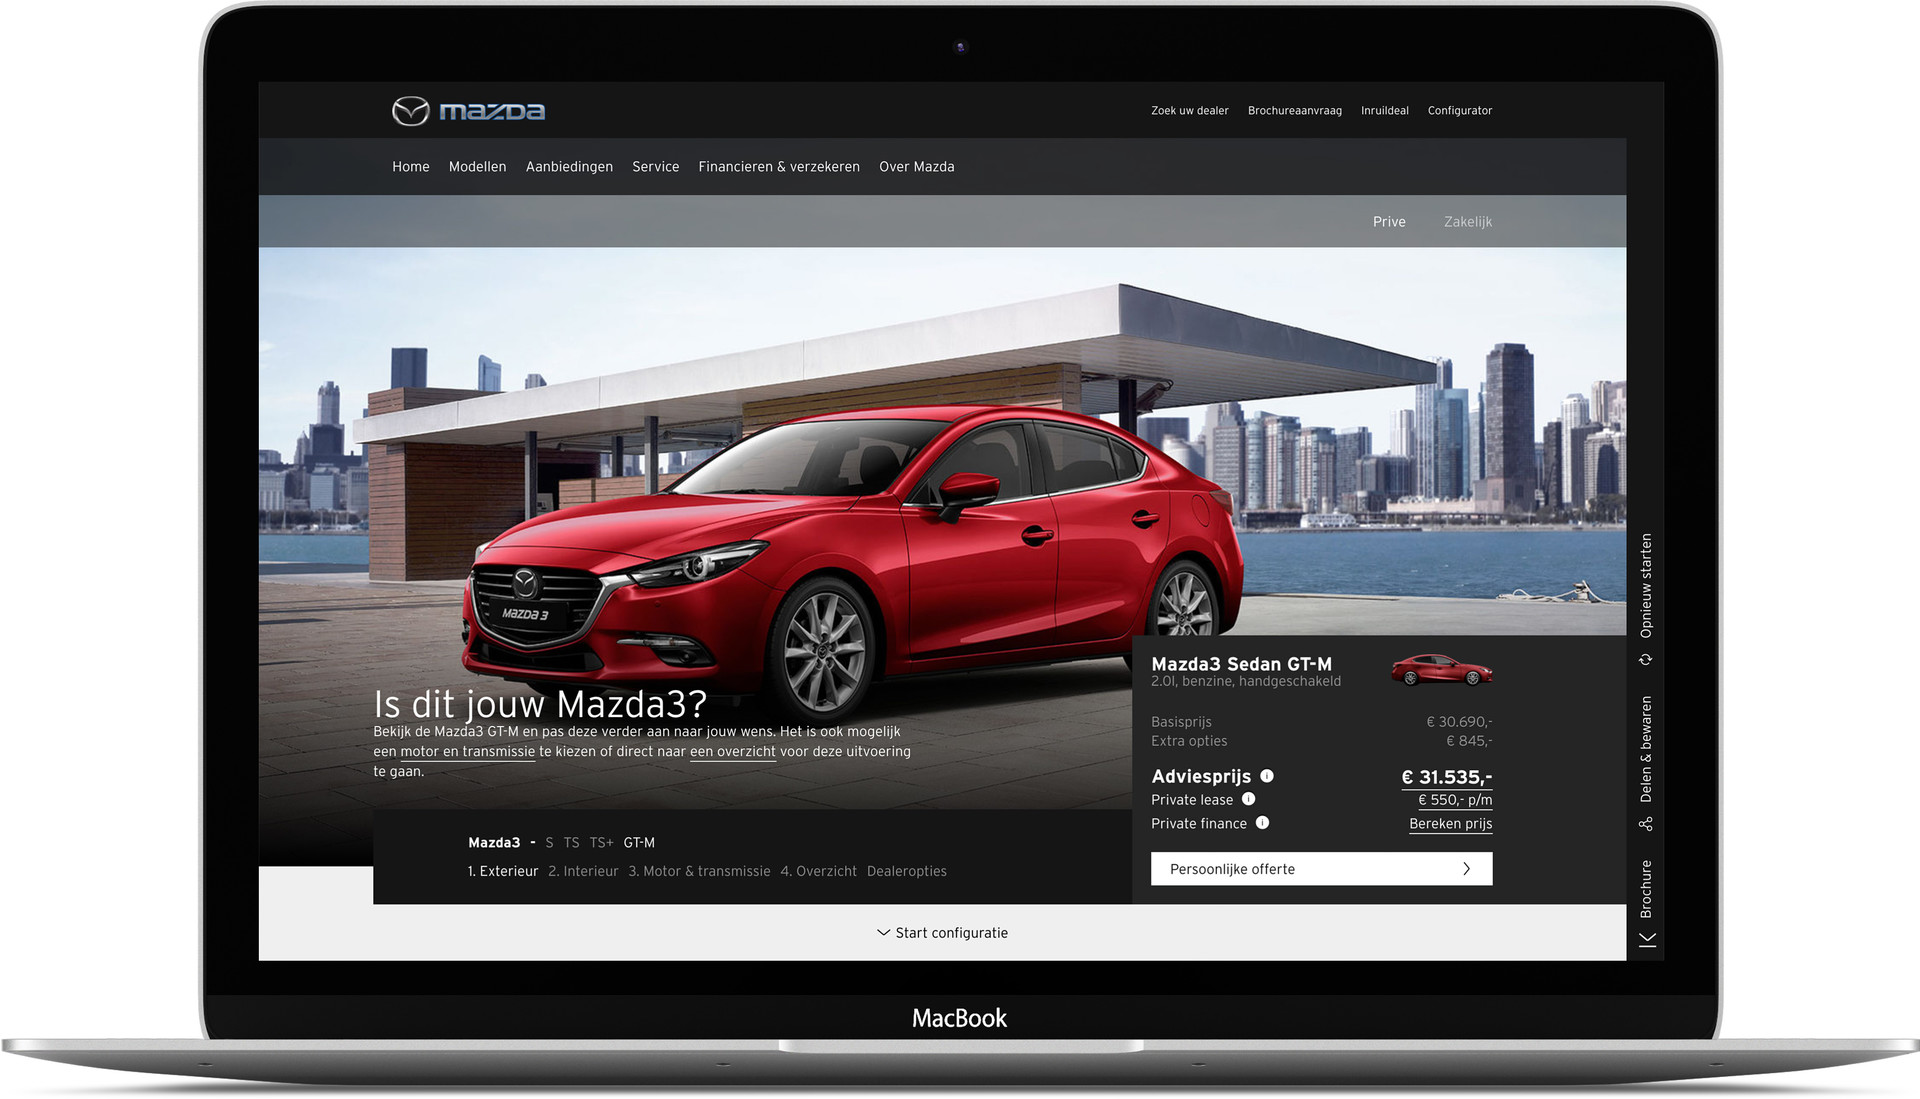
Task: Click the Mazda3 Sedan GT-M title
Action: [x=1241, y=664]
